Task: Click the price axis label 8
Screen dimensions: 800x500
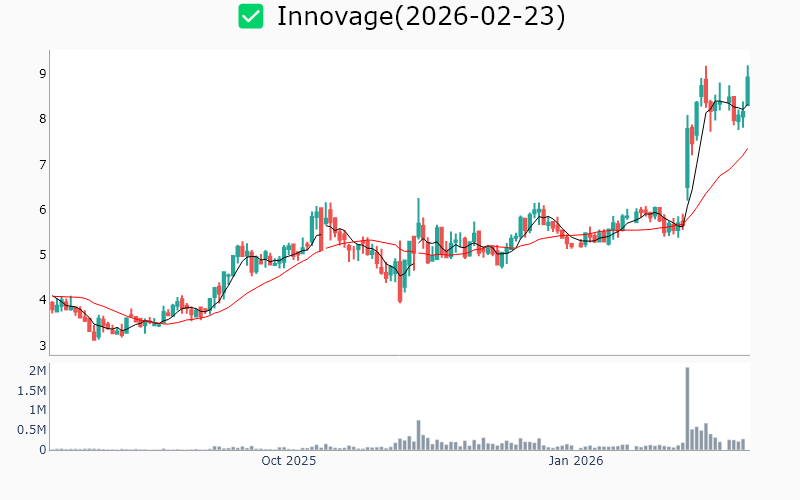Action: [41, 119]
